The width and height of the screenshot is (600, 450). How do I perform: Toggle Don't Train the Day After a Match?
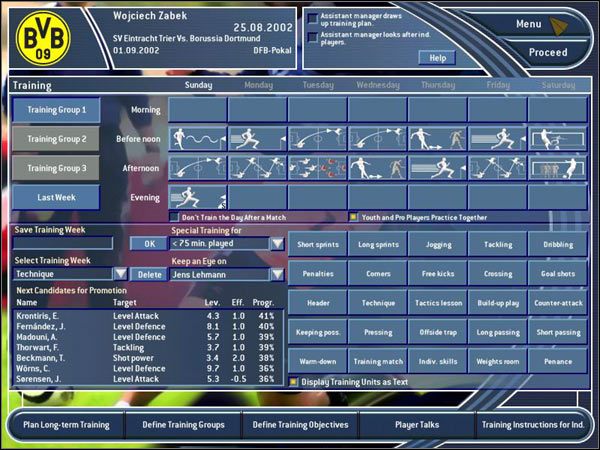(174, 216)
